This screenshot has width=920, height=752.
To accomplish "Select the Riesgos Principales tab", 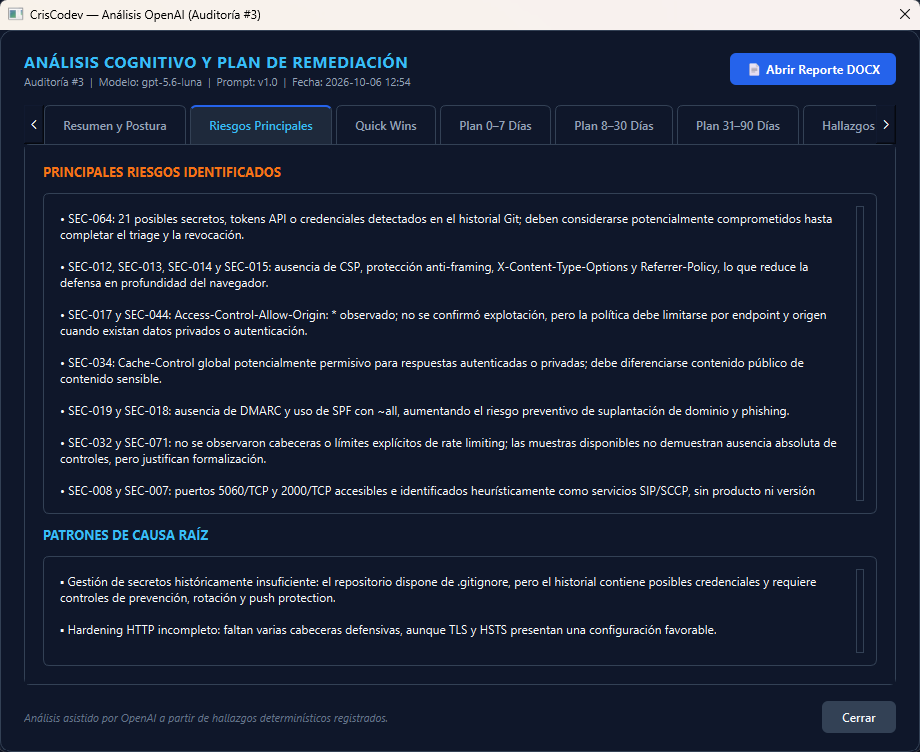I will 261,126.
